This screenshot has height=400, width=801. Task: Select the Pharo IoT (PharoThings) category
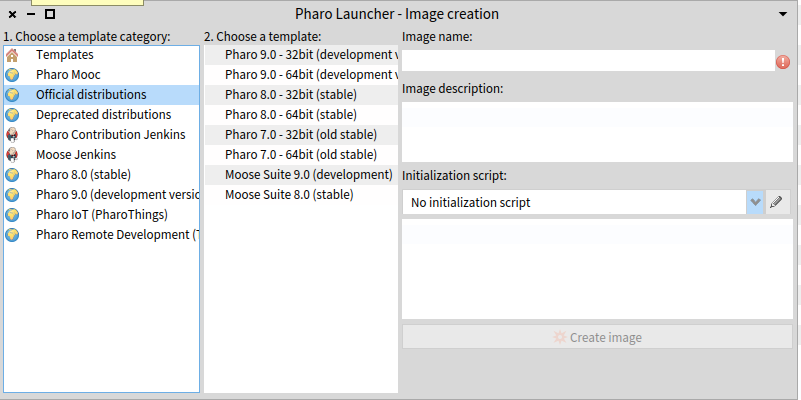pyautogui.click(x=101, y=215)
